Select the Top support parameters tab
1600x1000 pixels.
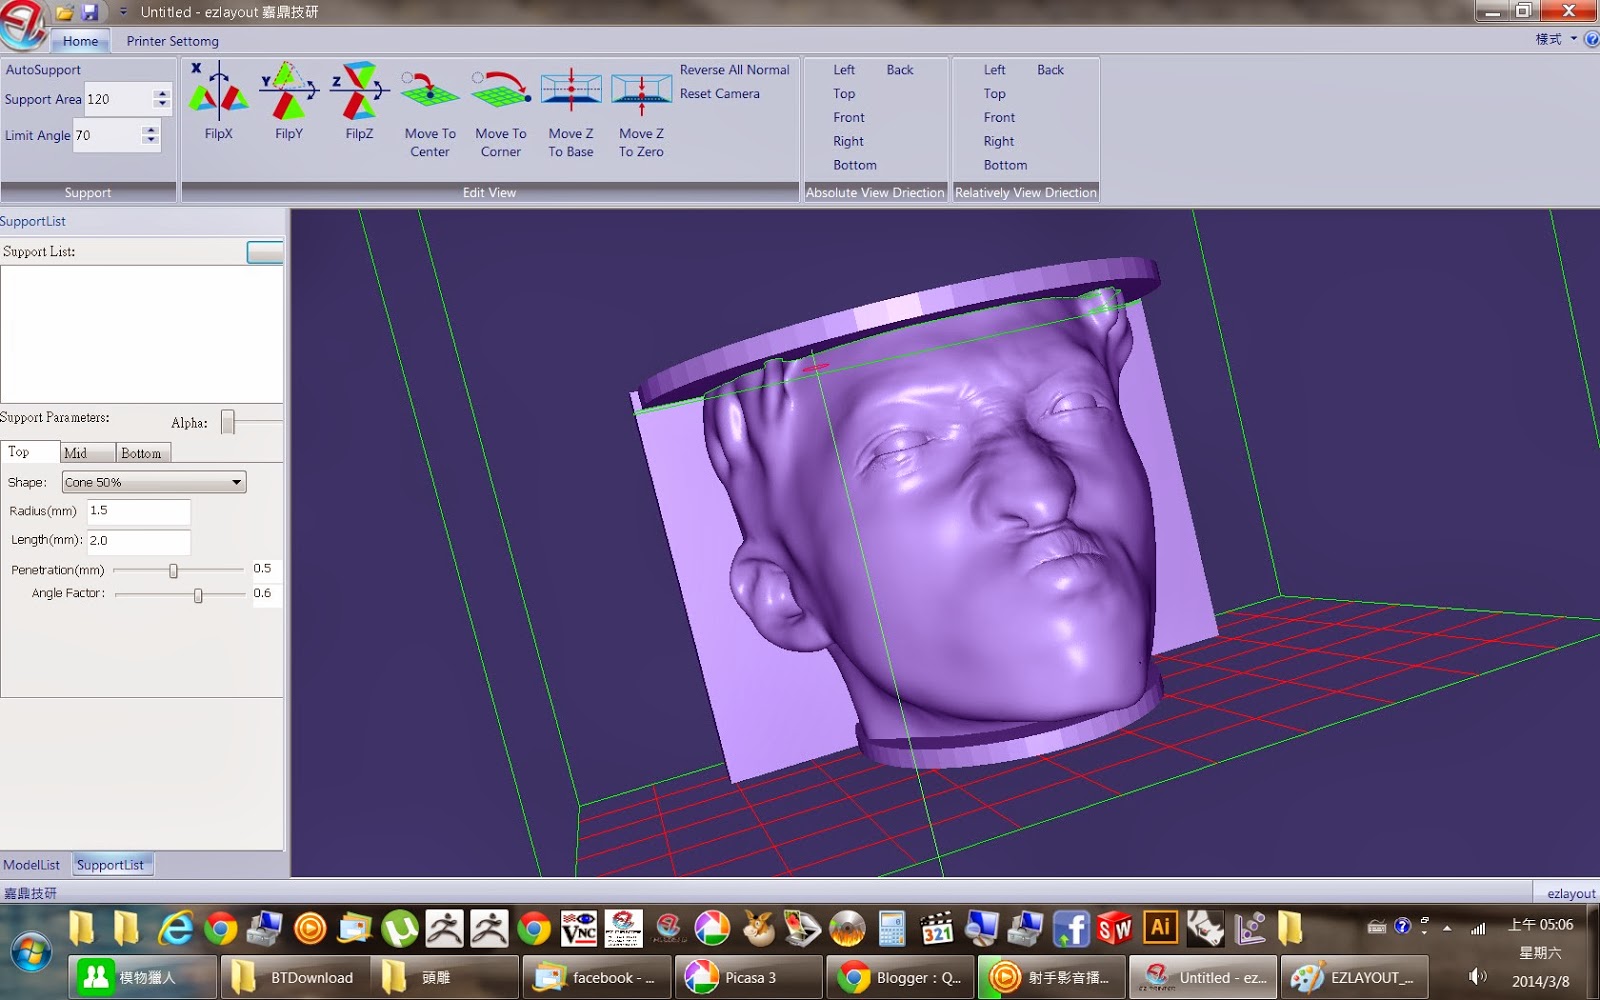(30, 452)
